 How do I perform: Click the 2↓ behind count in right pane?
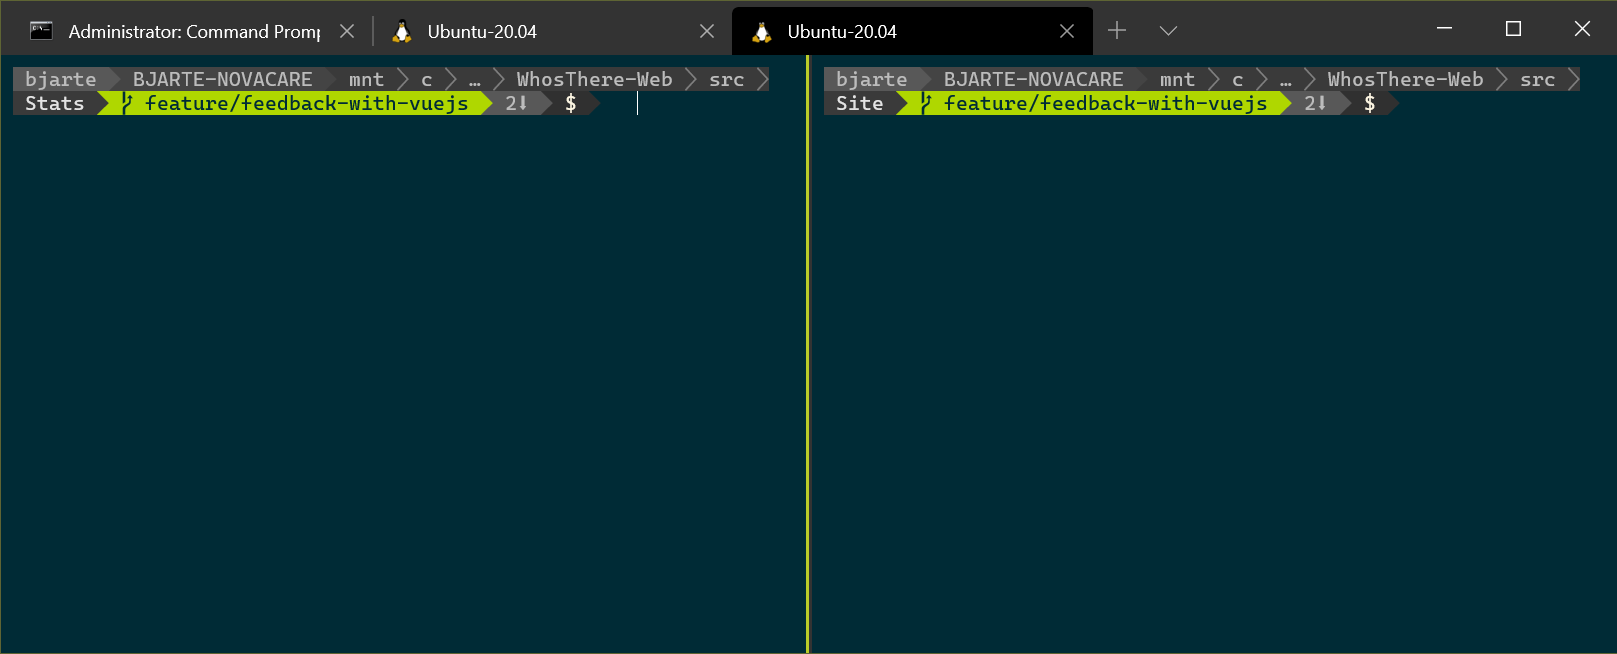1315,103
